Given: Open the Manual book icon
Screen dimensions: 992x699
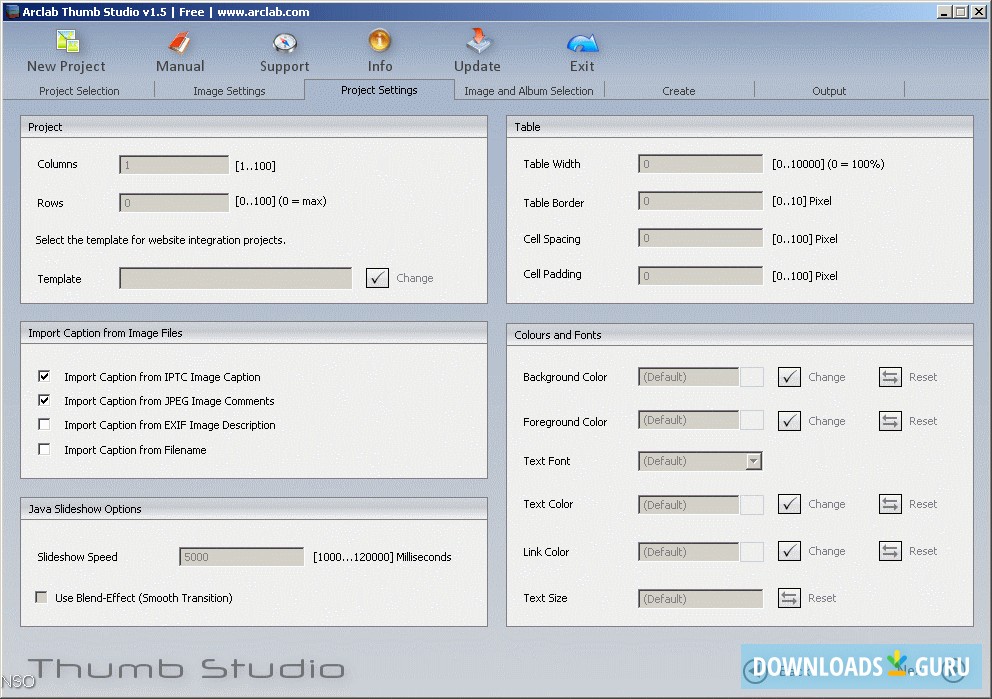Looking at the screenshot, I should click(x=180, y=42).
